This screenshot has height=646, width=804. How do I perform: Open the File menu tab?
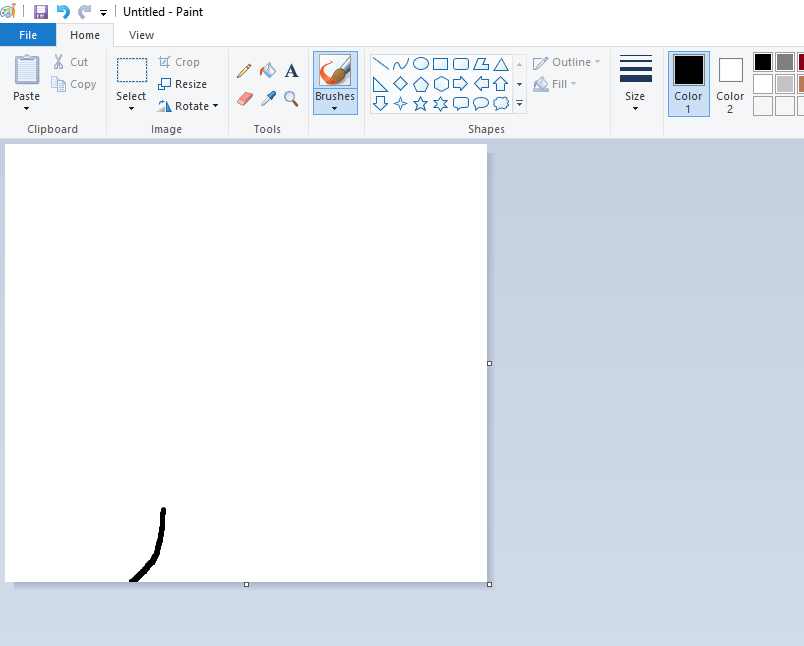pos(28,35)
